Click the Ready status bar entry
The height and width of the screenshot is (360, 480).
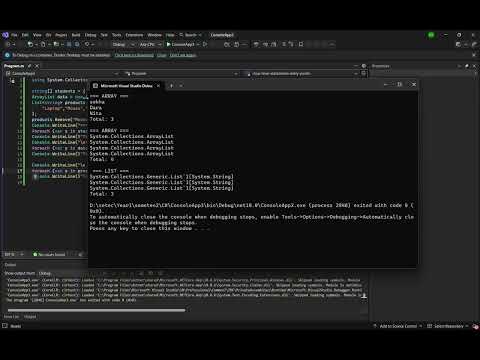pyautogui.click(x=16, y=326)
